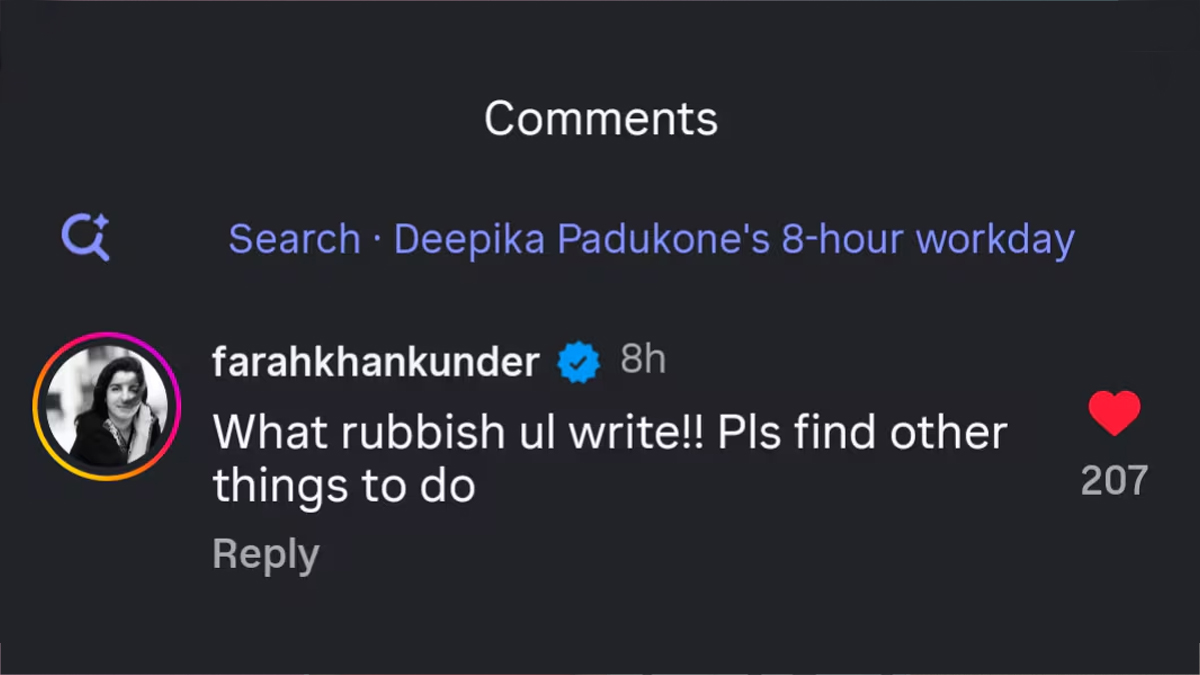Viewport: 1200px width, 675px height.
Task: Click the blue verified badge
Action: click(578, 362)
